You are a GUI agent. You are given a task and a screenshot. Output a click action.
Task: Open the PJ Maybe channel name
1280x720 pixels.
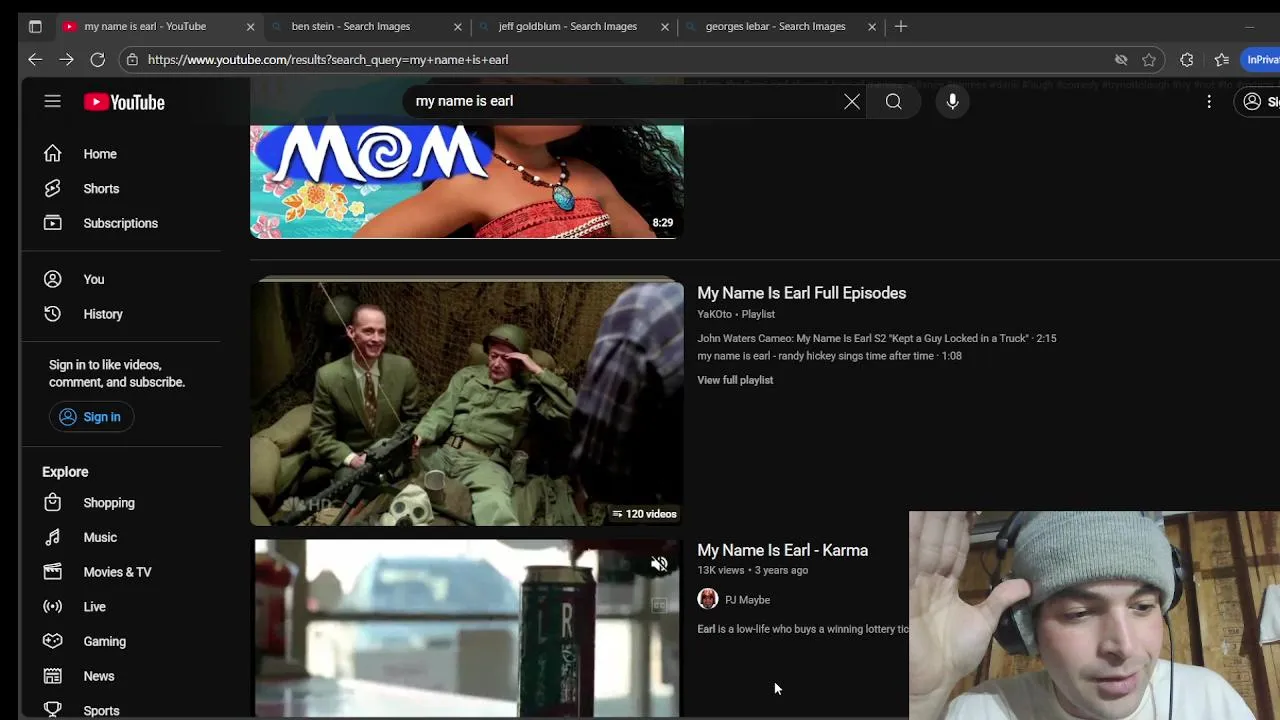click(x=747, y=600)
